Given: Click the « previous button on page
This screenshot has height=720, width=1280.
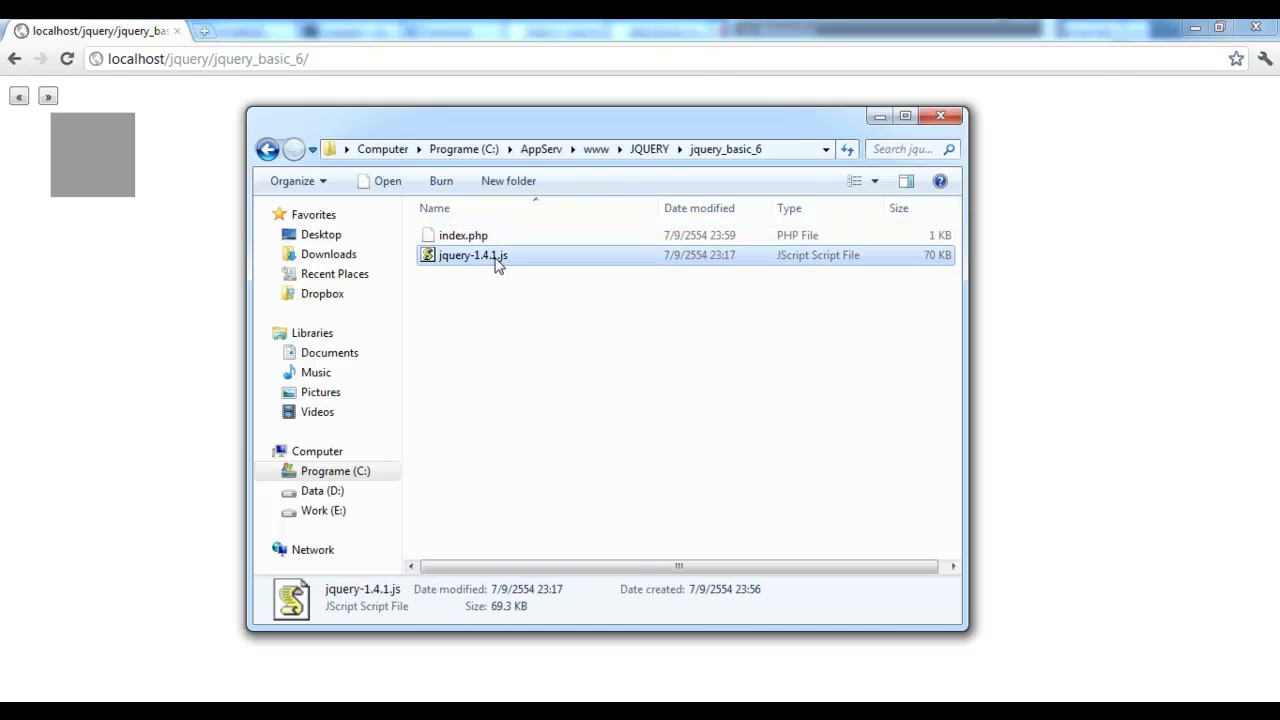Looking at the screenshot, I should pyautogui.click(x=19, y=97).
